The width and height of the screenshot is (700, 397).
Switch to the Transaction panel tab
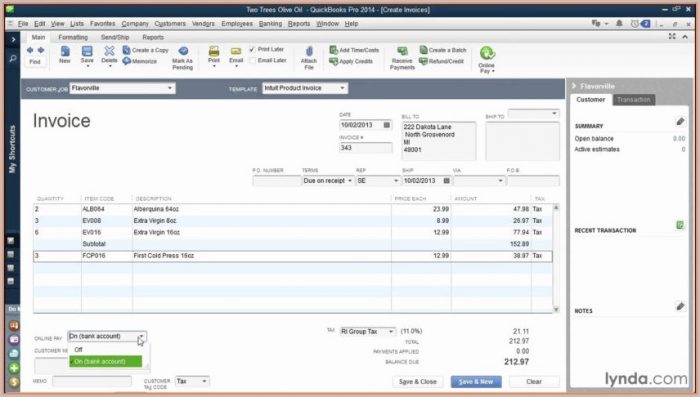634,100
